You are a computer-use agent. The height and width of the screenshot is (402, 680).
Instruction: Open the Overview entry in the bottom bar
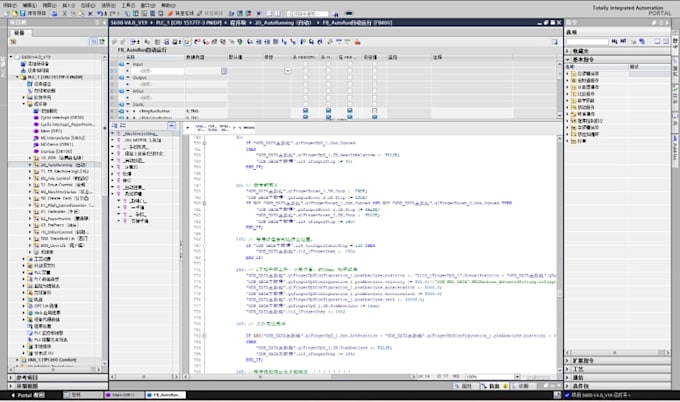(82, 395)
